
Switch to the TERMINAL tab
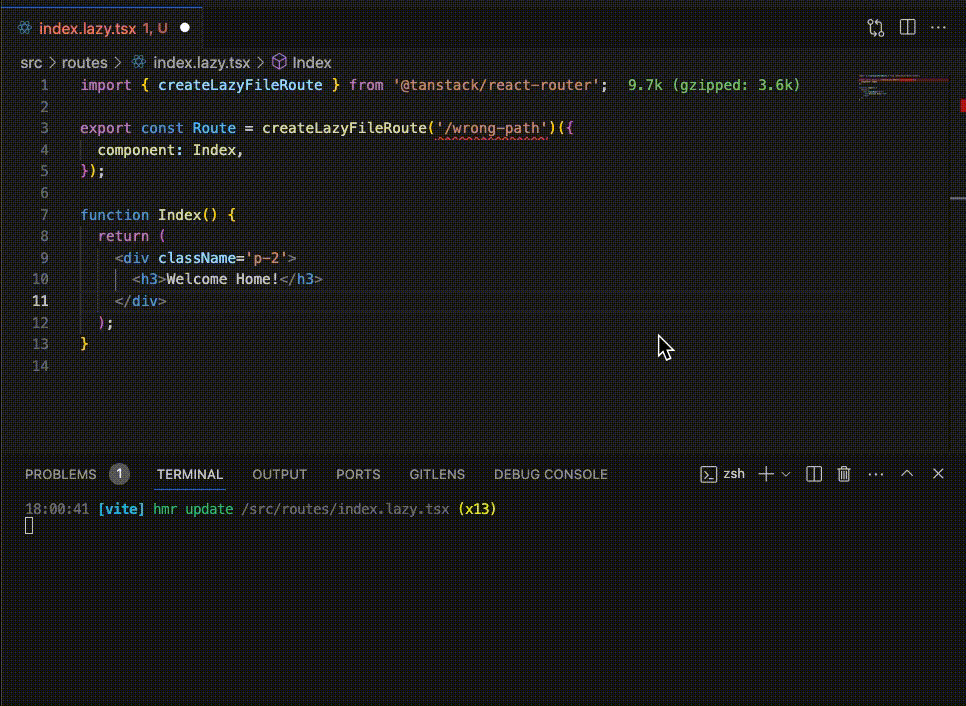coord(190,474)
